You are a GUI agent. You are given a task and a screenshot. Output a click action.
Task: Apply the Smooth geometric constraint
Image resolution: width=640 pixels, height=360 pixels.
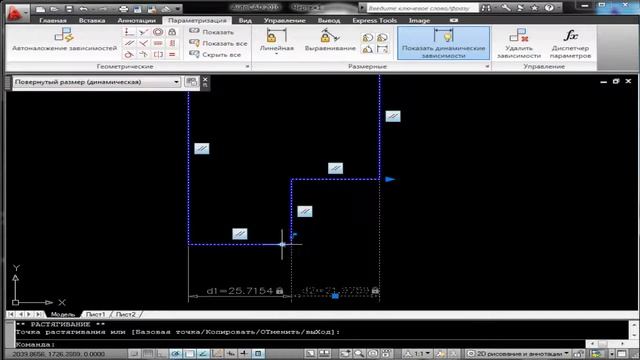tap(143, 54)
